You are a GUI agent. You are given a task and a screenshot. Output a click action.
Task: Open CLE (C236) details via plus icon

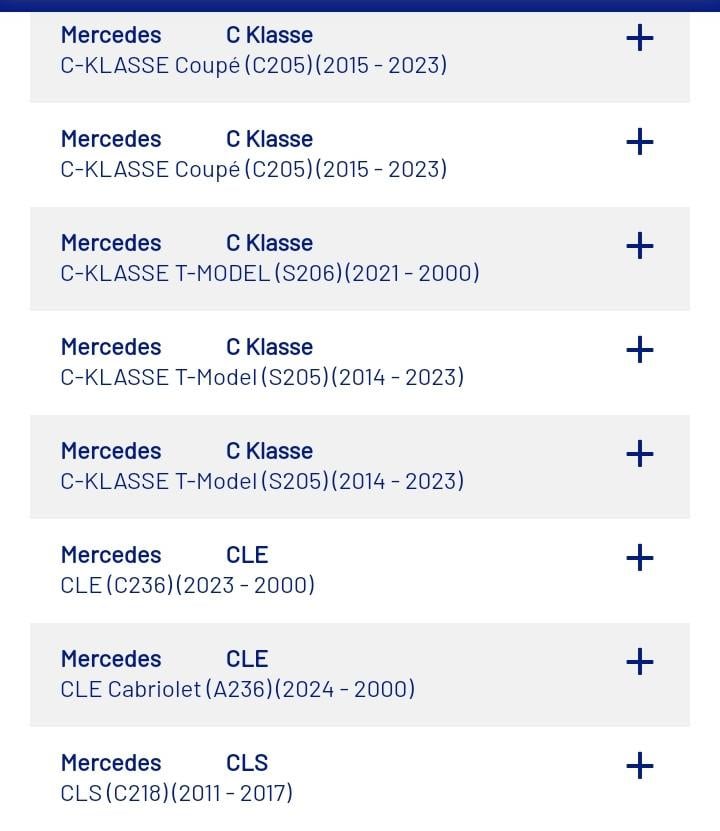tap(639, 558)
